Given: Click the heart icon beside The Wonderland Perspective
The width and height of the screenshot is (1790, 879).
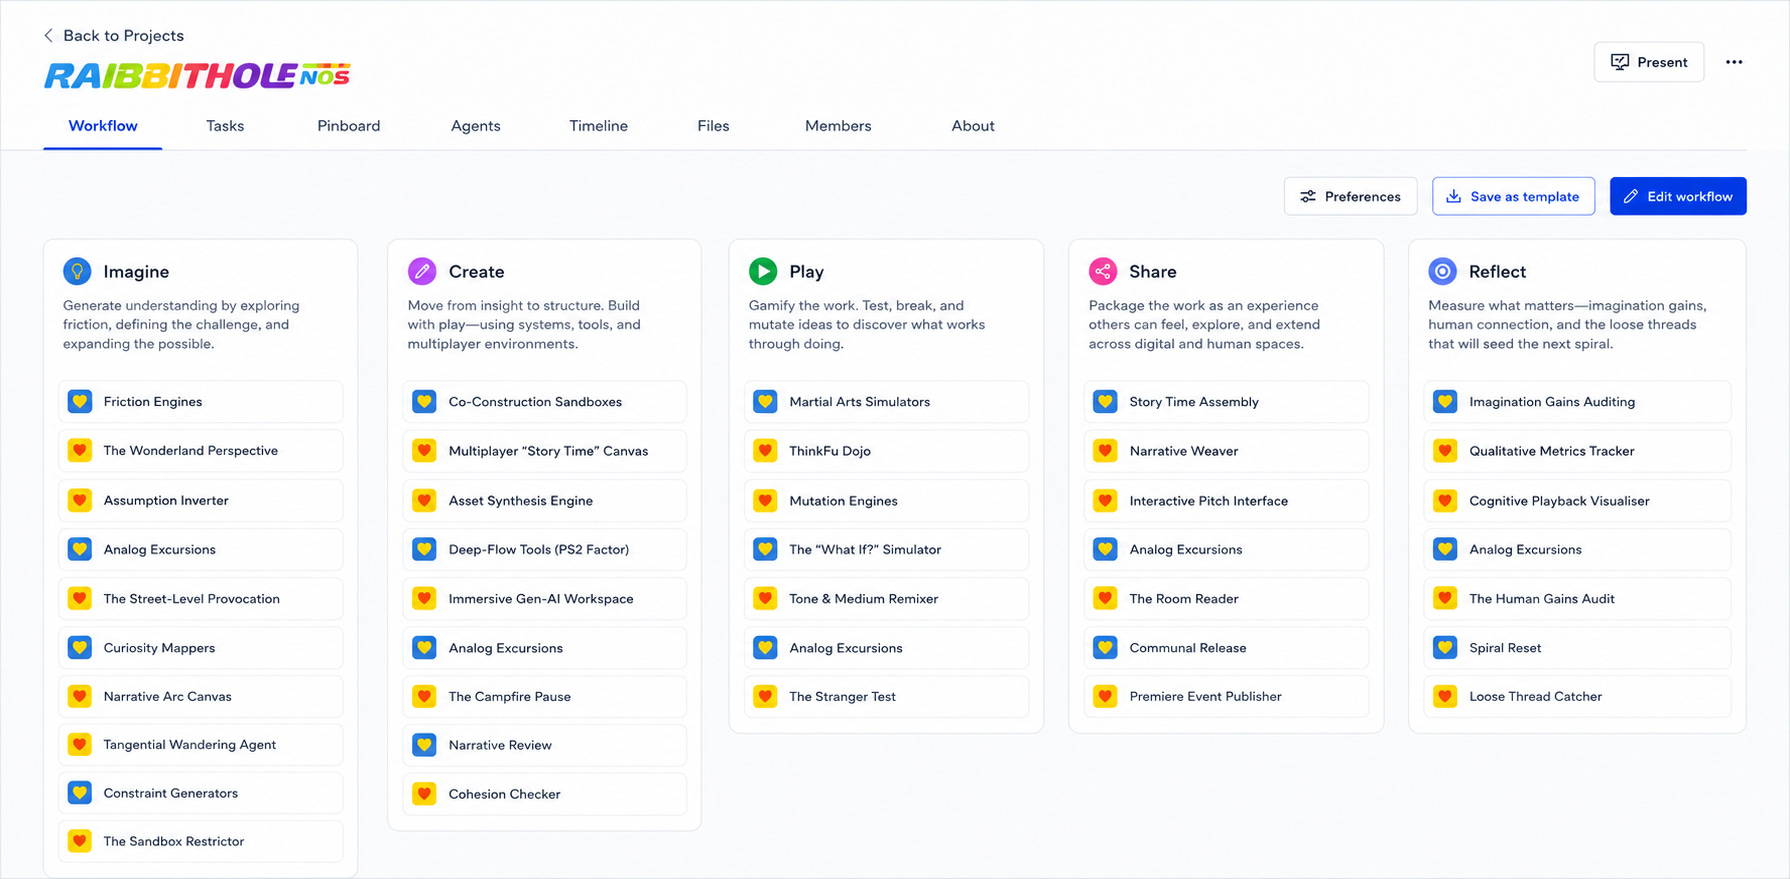Looking at the screenshot, I should tap(80, 451).
